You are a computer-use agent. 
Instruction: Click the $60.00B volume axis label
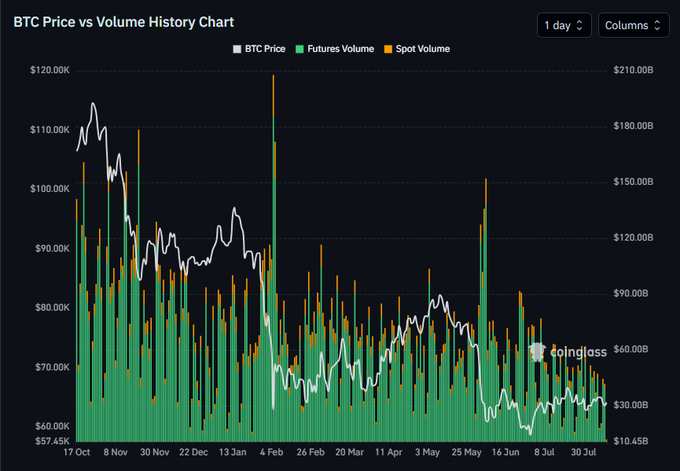631,349
